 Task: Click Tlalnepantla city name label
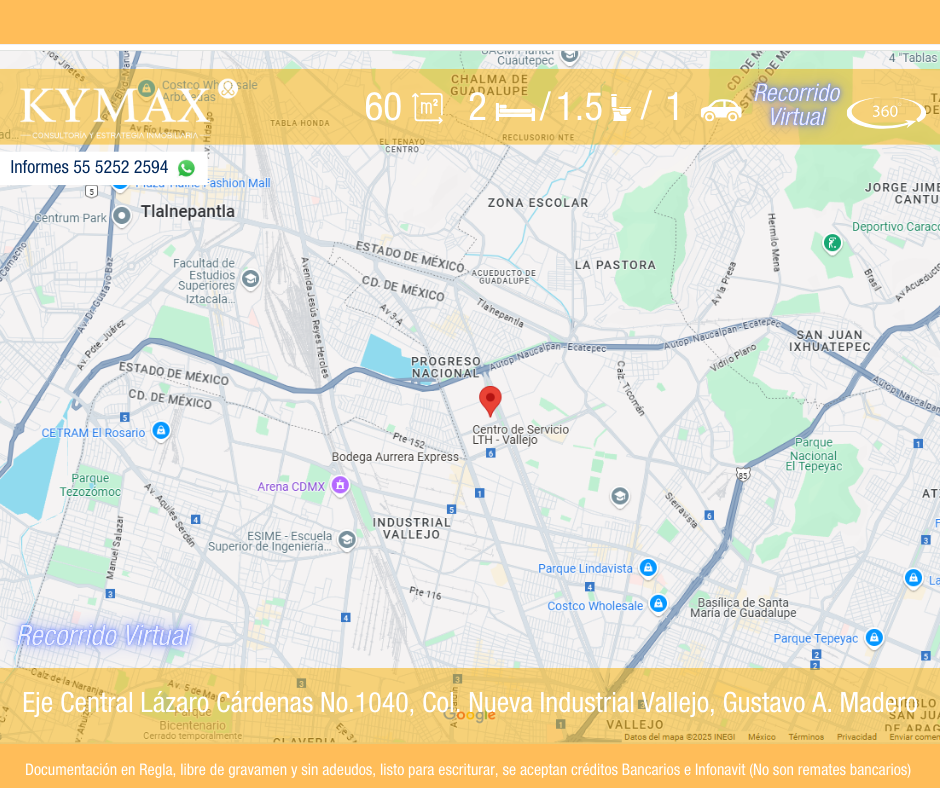tap(188, 211)
